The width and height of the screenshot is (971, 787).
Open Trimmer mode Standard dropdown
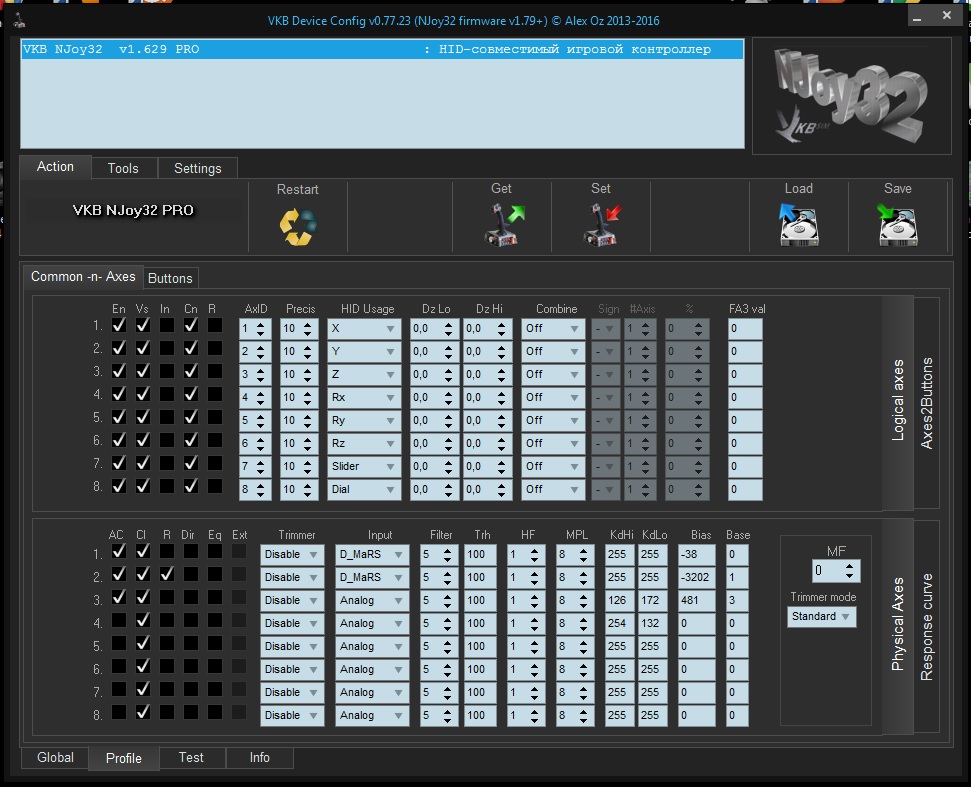tap(822, 617)
